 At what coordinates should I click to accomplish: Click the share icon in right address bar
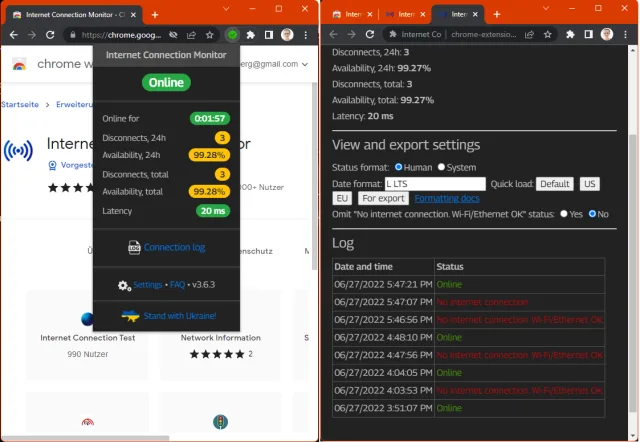(x=529, y=35)
